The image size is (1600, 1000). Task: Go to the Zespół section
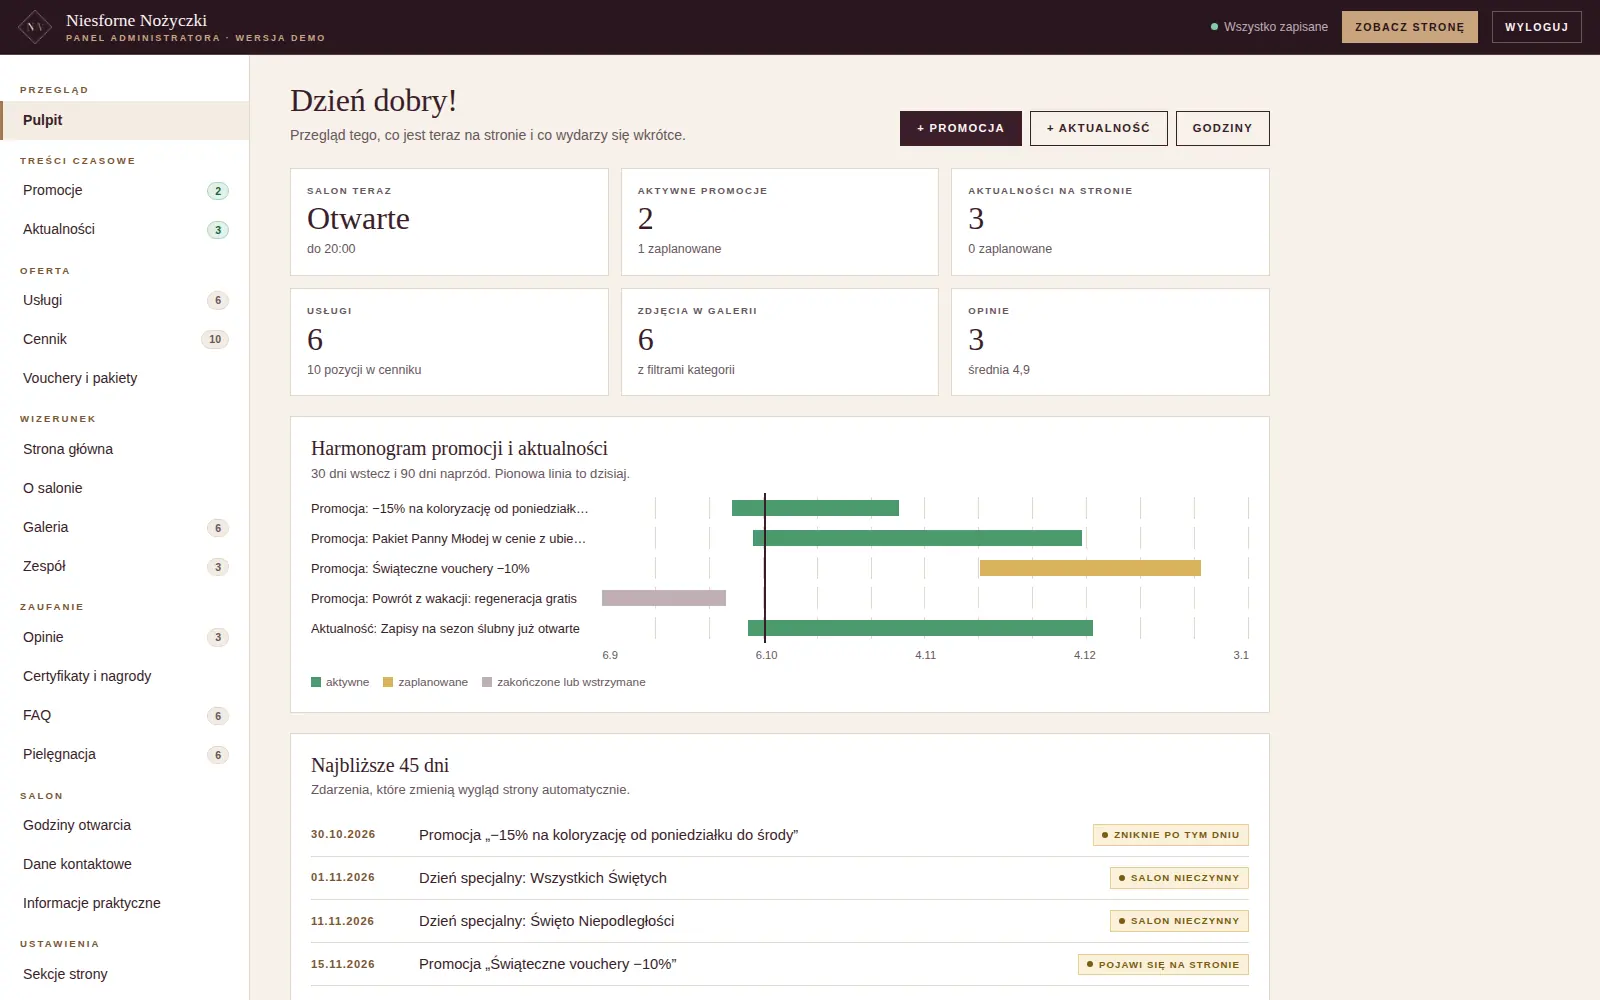[x=124, y=566]
